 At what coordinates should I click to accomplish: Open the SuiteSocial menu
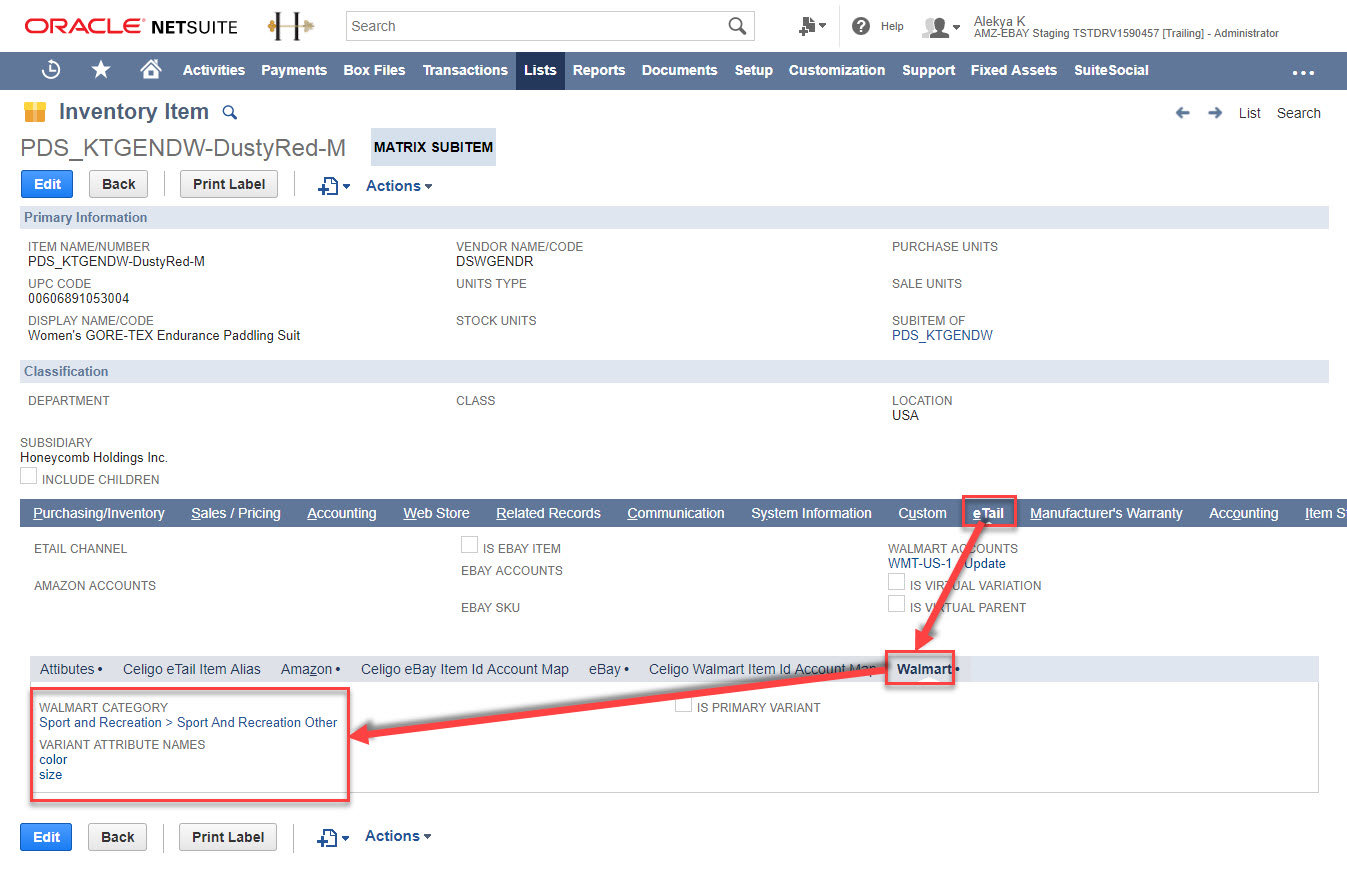(x=1111, y=70)
